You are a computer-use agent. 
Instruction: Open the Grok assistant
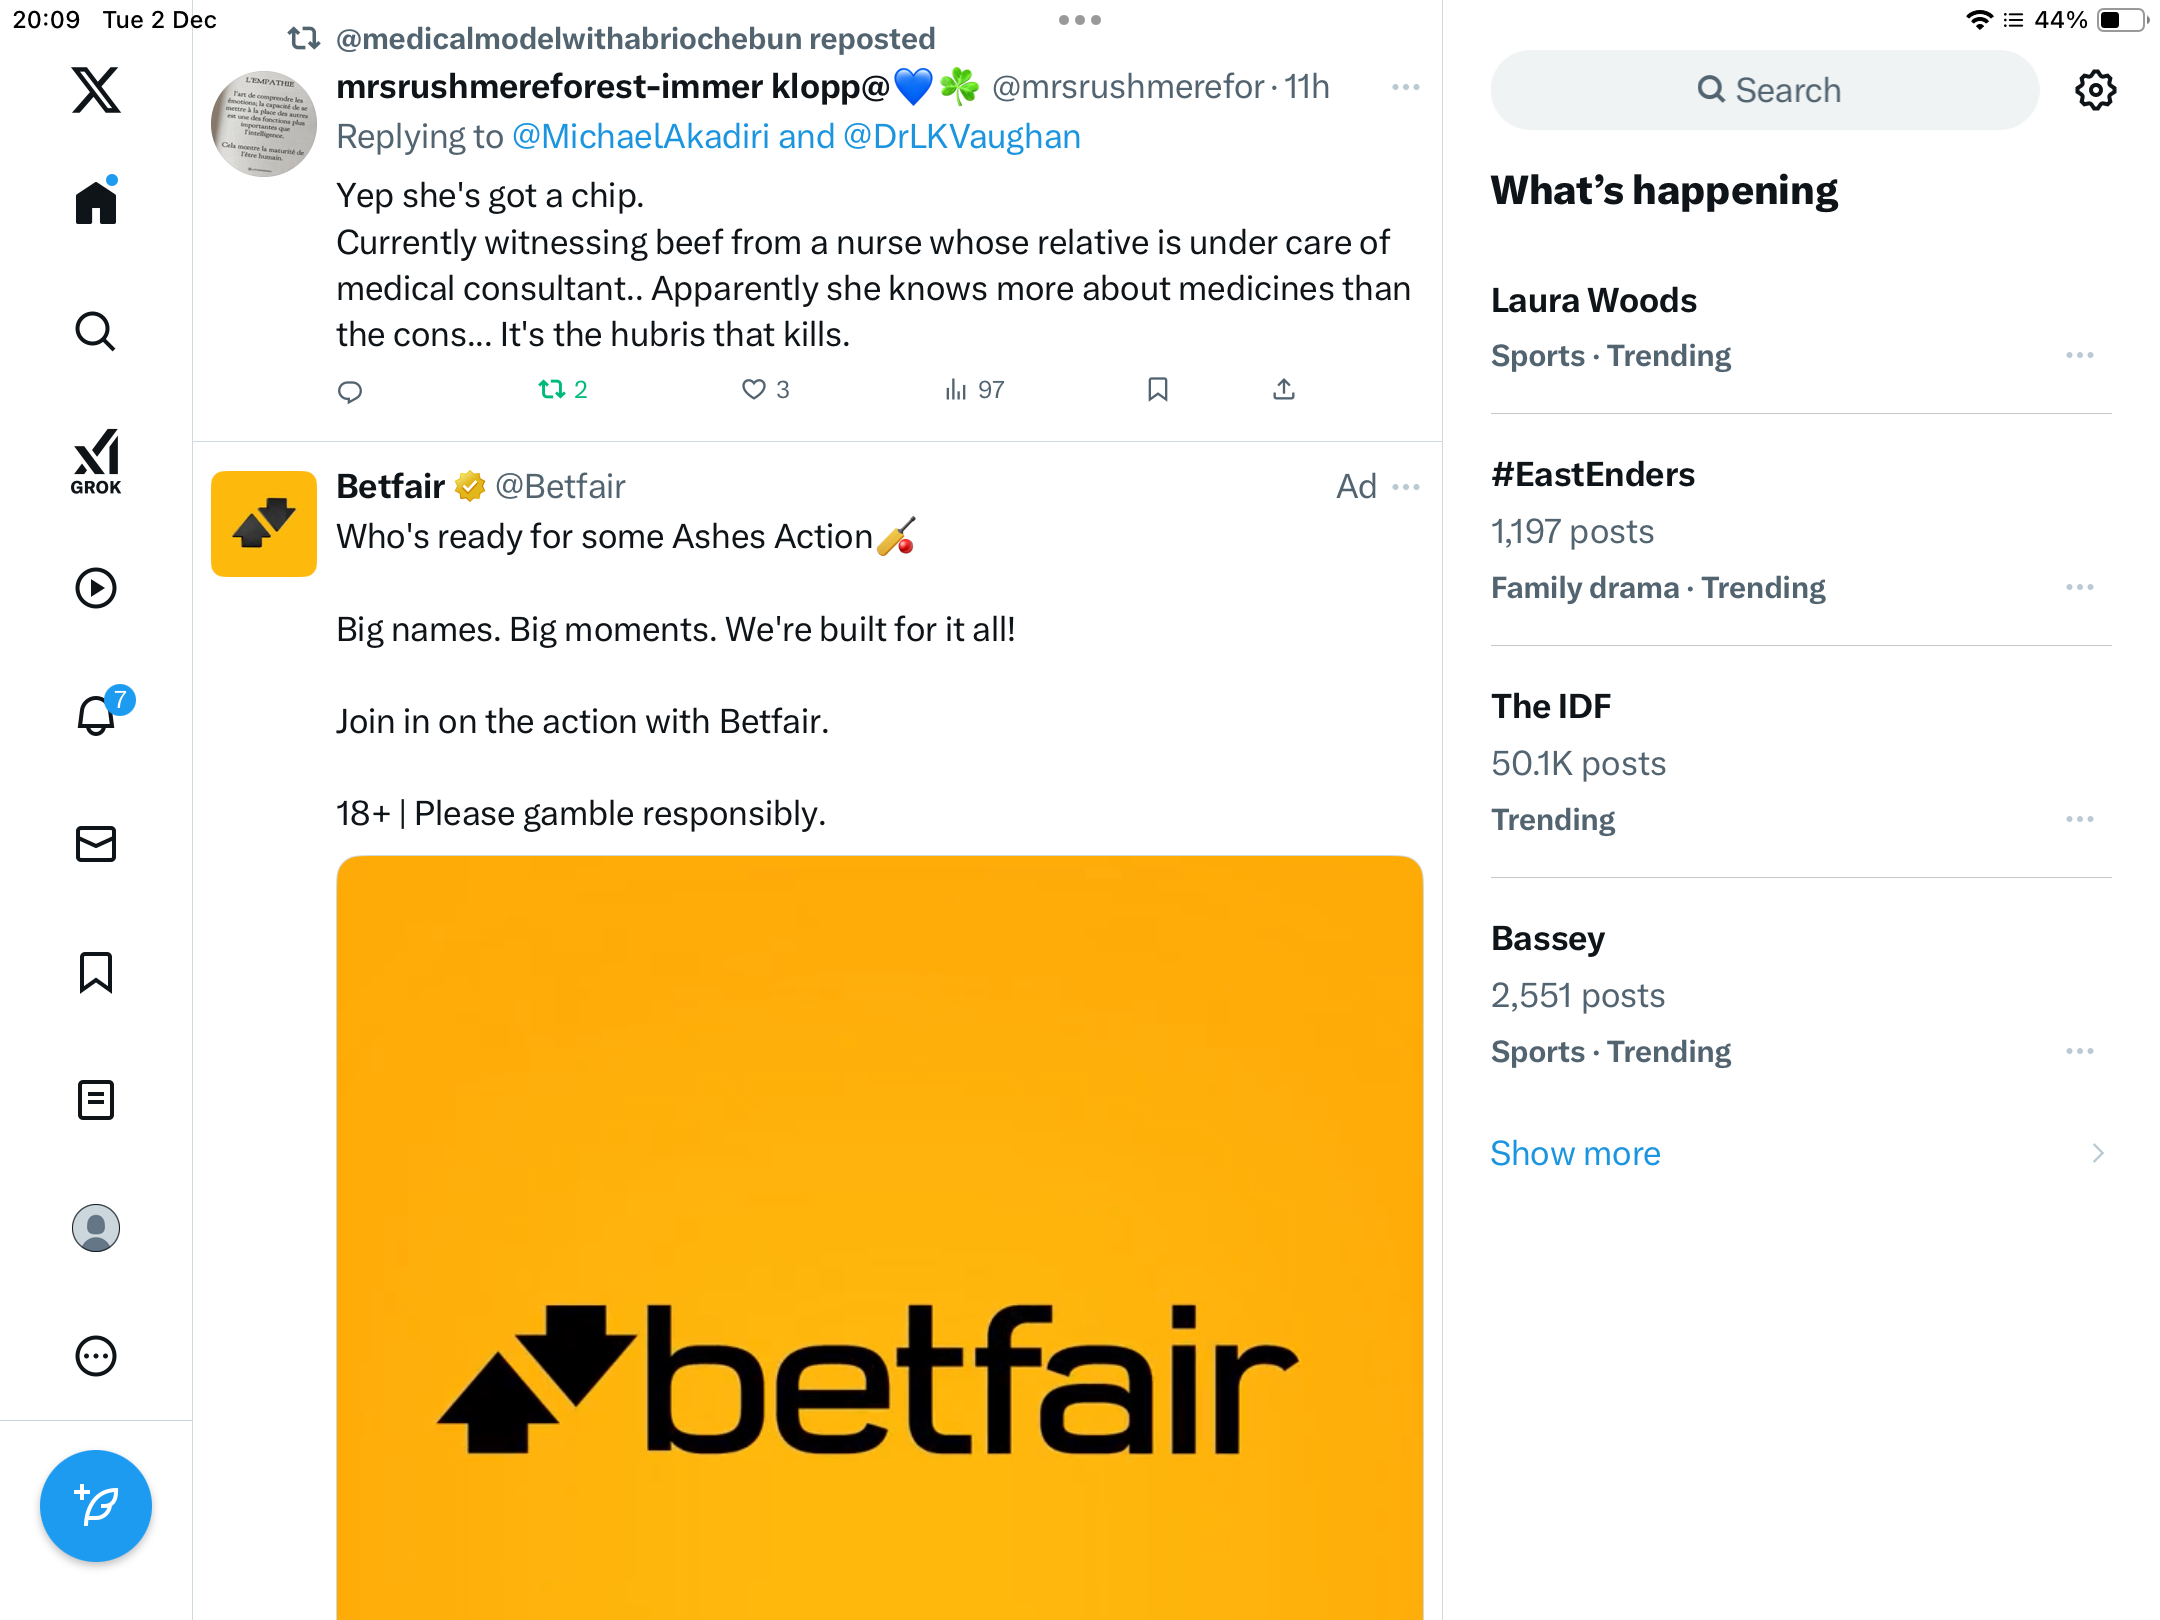click(x=96, y=461)
